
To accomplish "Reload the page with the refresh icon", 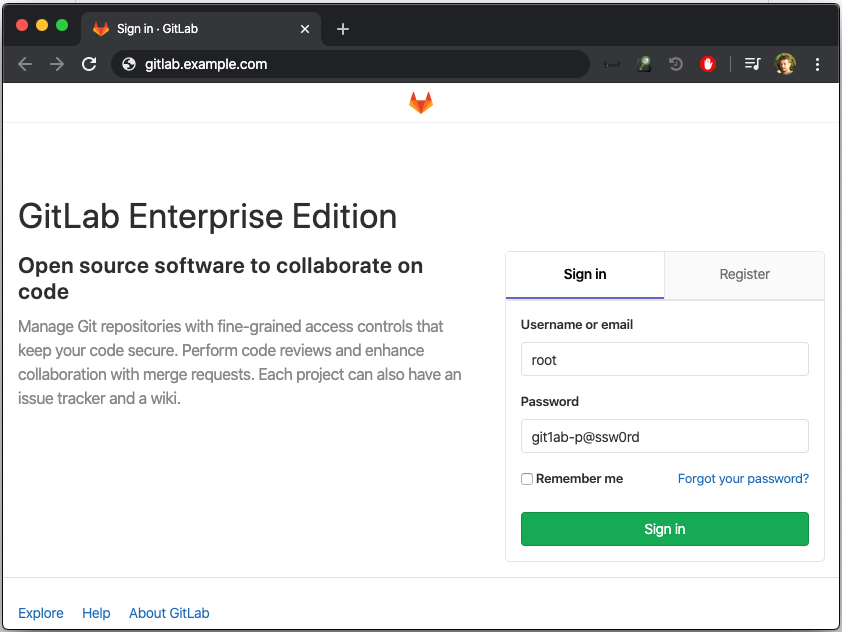I will pos(89,64).
